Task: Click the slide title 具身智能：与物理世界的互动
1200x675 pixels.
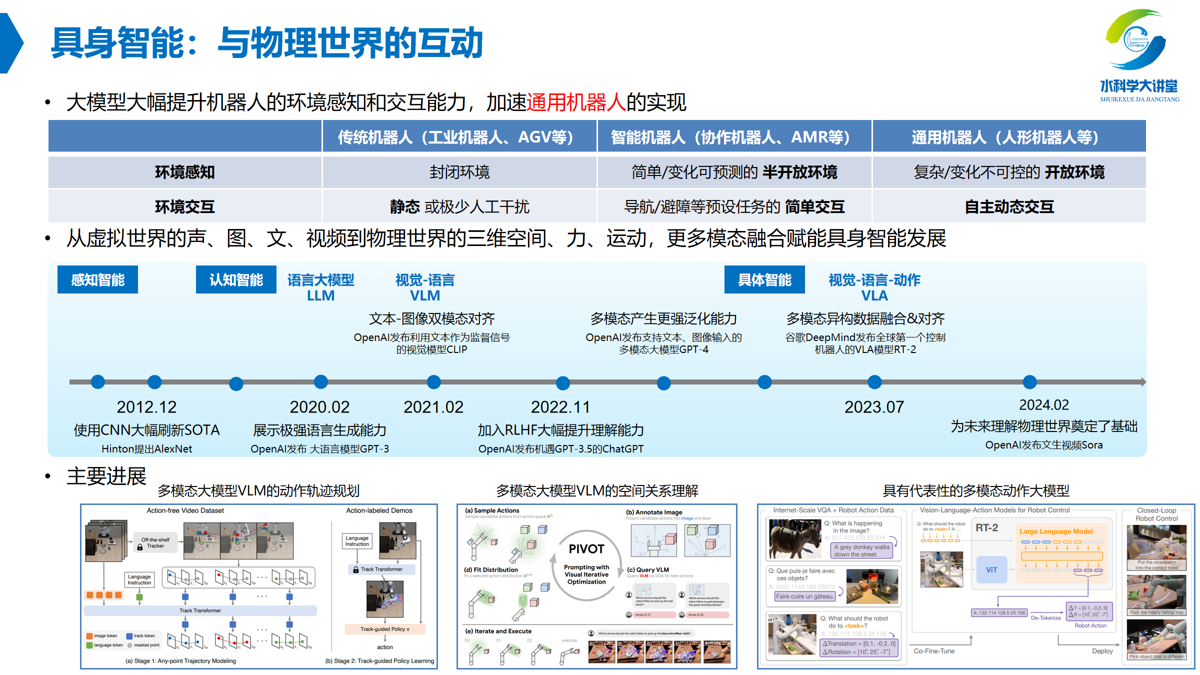Action: click(x=267, y=43)
